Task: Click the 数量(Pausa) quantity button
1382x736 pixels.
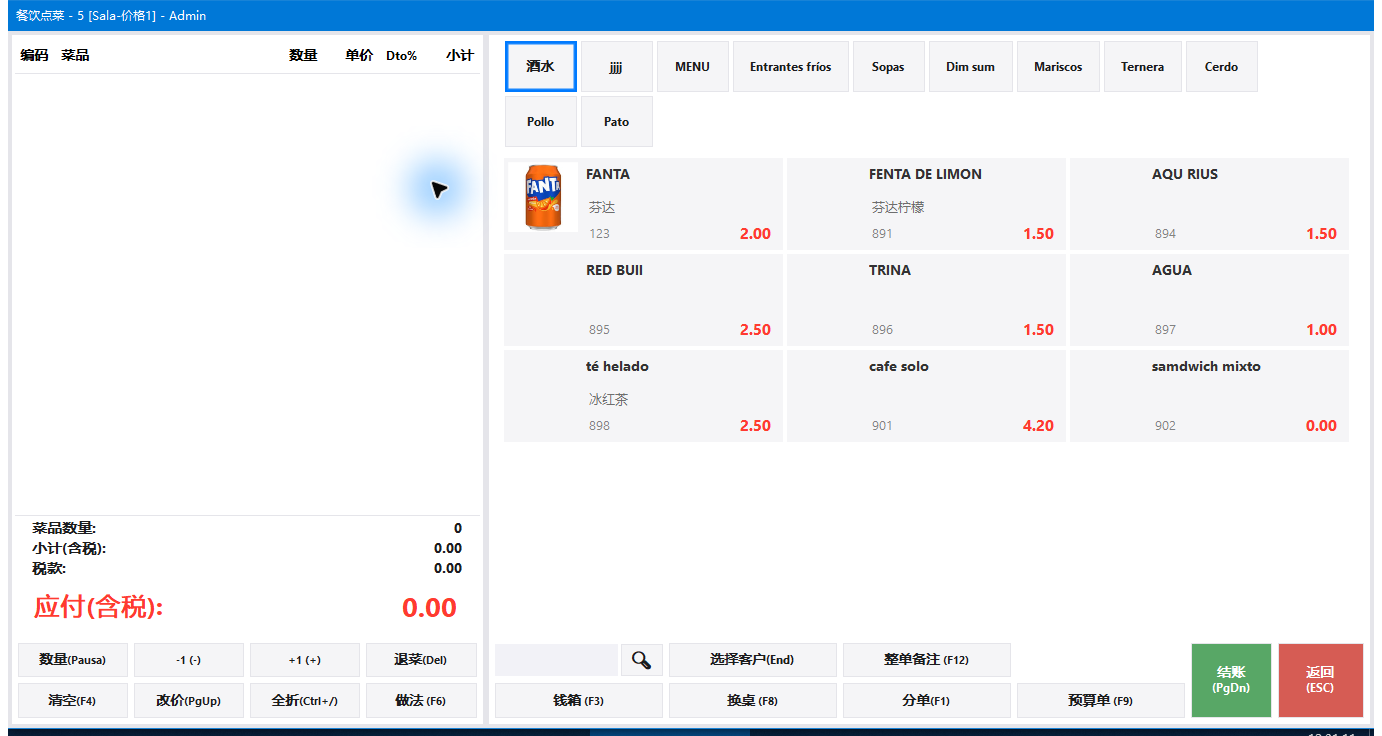Action: tap(73, 660)
